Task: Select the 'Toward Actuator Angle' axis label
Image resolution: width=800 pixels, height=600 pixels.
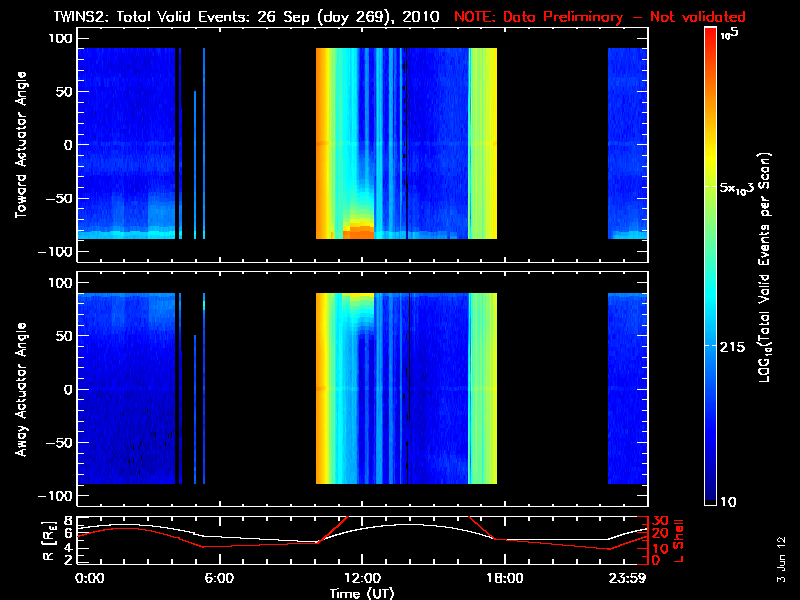Action: [18, 146]
